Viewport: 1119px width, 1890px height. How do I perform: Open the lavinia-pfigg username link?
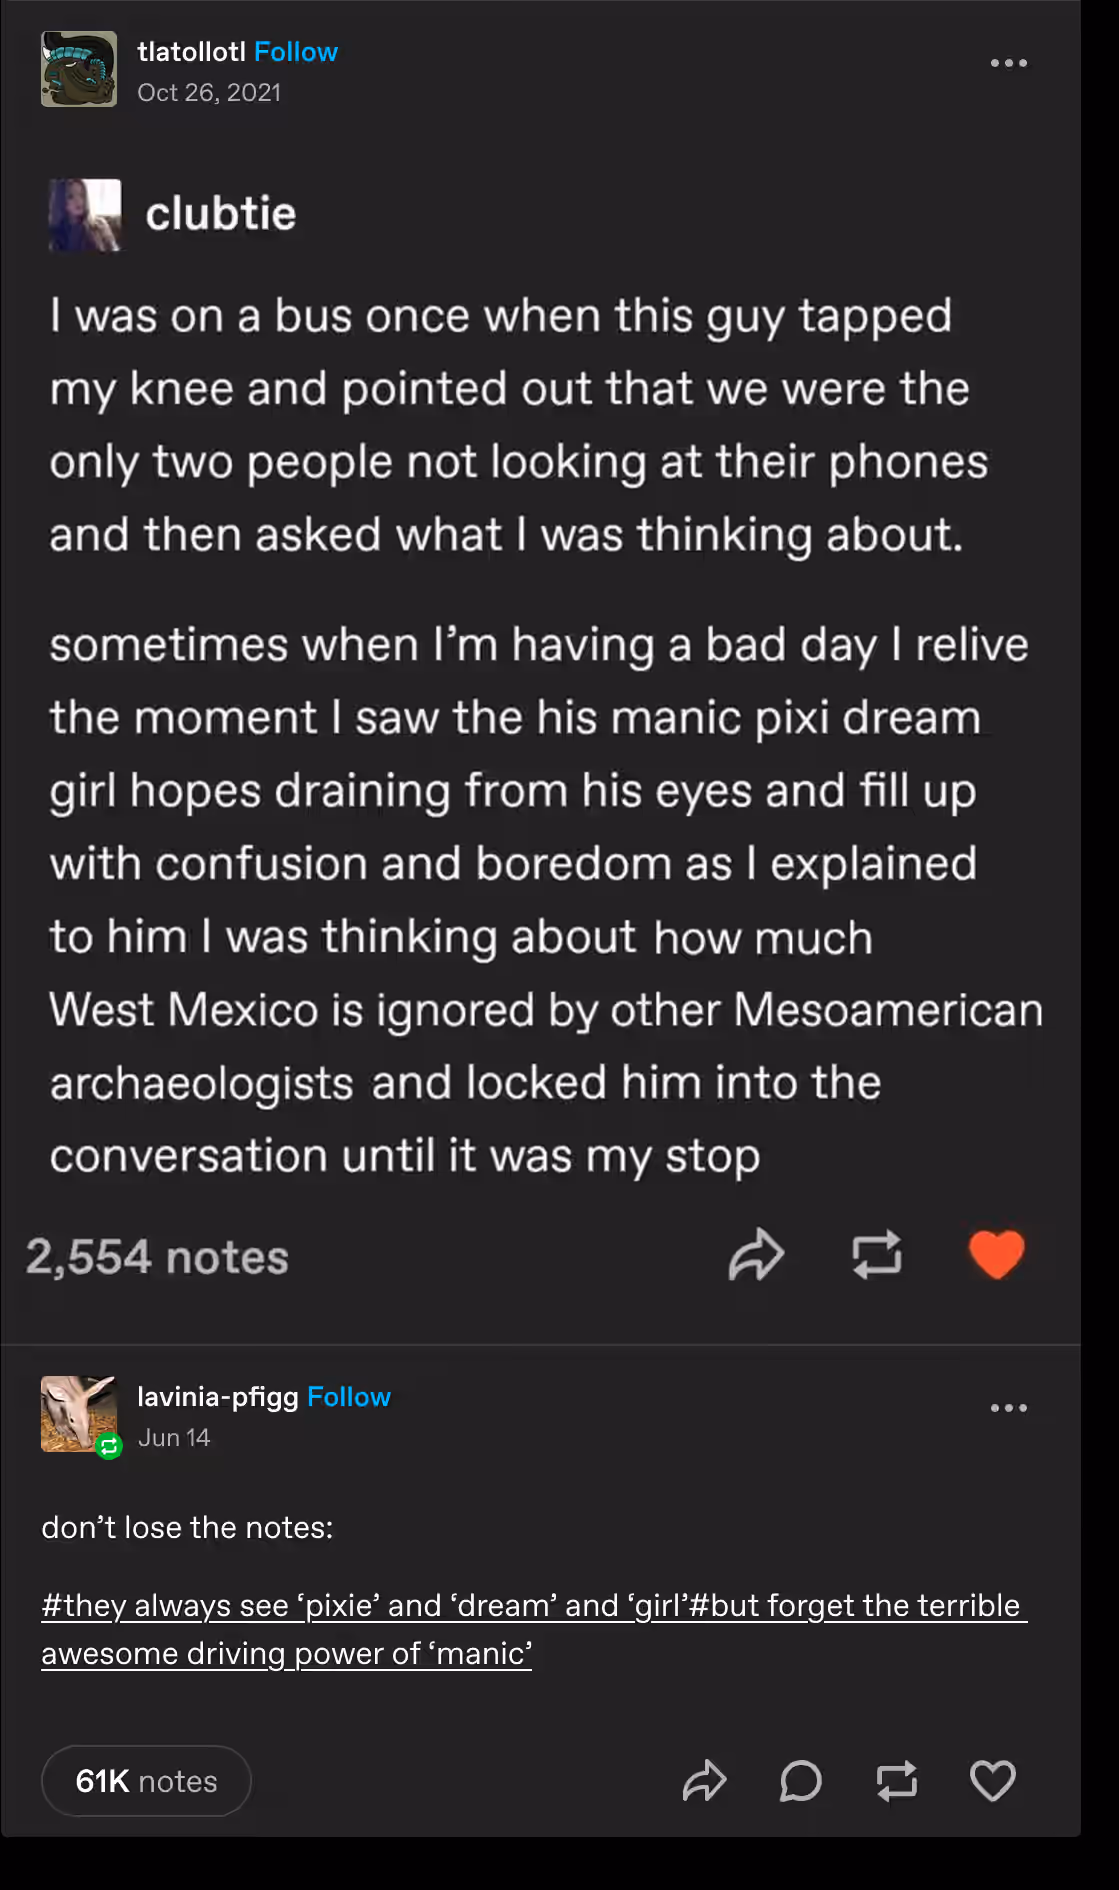[218, 1397]
